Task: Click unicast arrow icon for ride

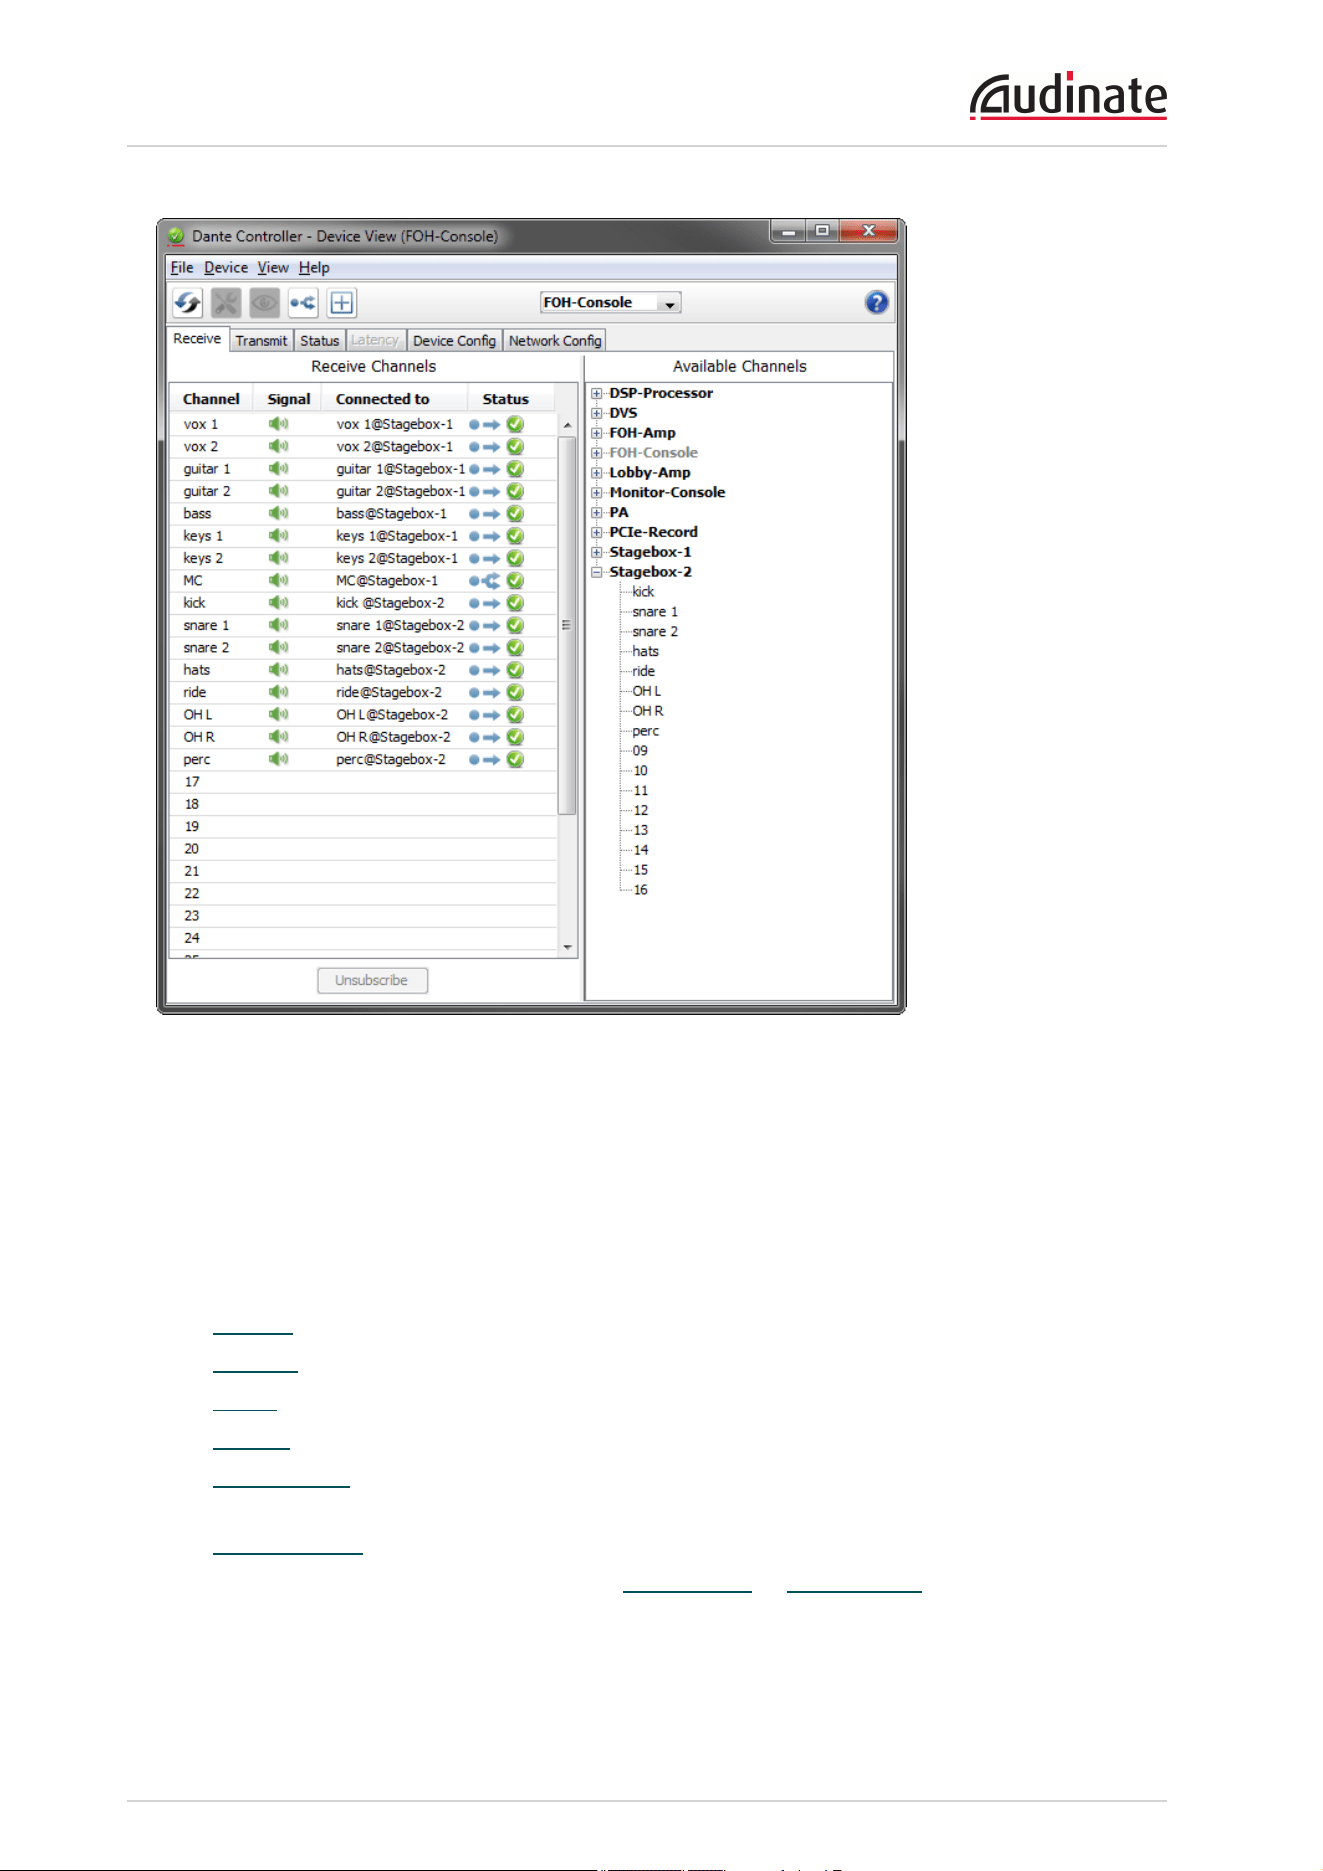Action: point(485,692)
